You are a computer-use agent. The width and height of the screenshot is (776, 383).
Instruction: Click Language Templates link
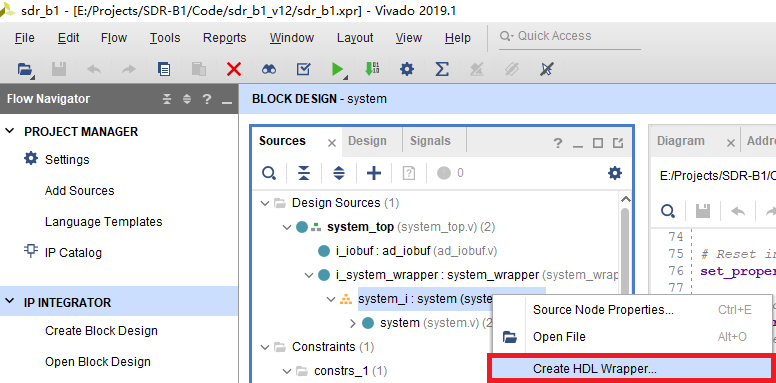tap(103, 222)
